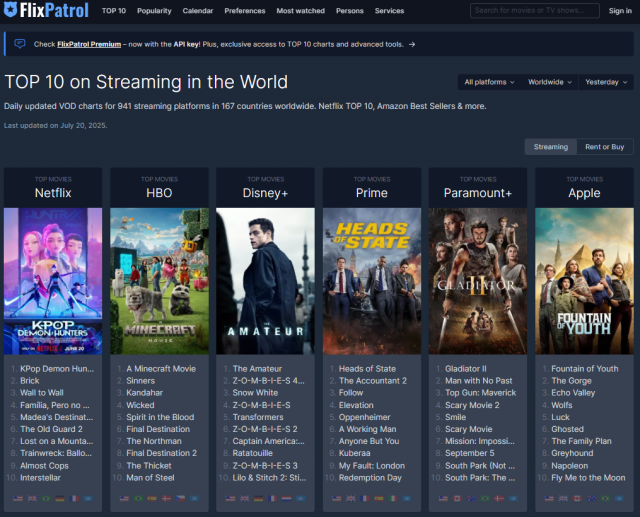Open Interstellar in the Netflix list
The image size is (640, 517).
pyautogui.click(x=40, y=477)
